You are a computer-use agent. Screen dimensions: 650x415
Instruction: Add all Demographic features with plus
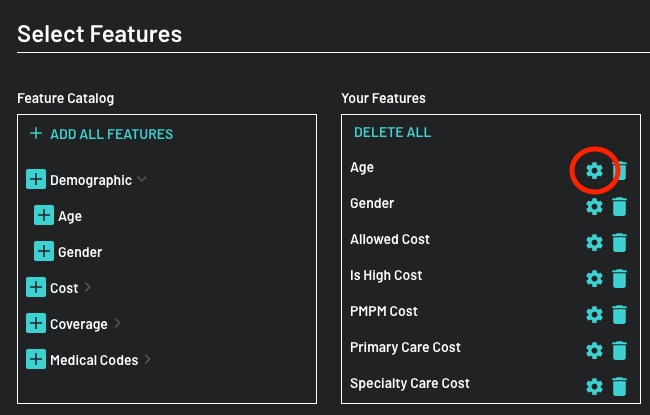36,180
